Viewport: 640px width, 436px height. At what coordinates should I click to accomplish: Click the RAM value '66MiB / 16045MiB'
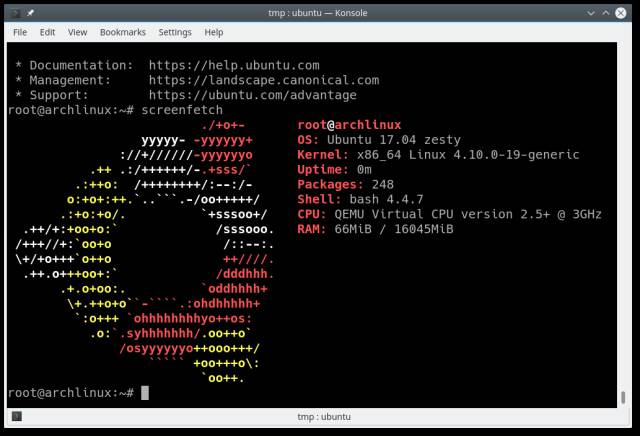point(394,229)
